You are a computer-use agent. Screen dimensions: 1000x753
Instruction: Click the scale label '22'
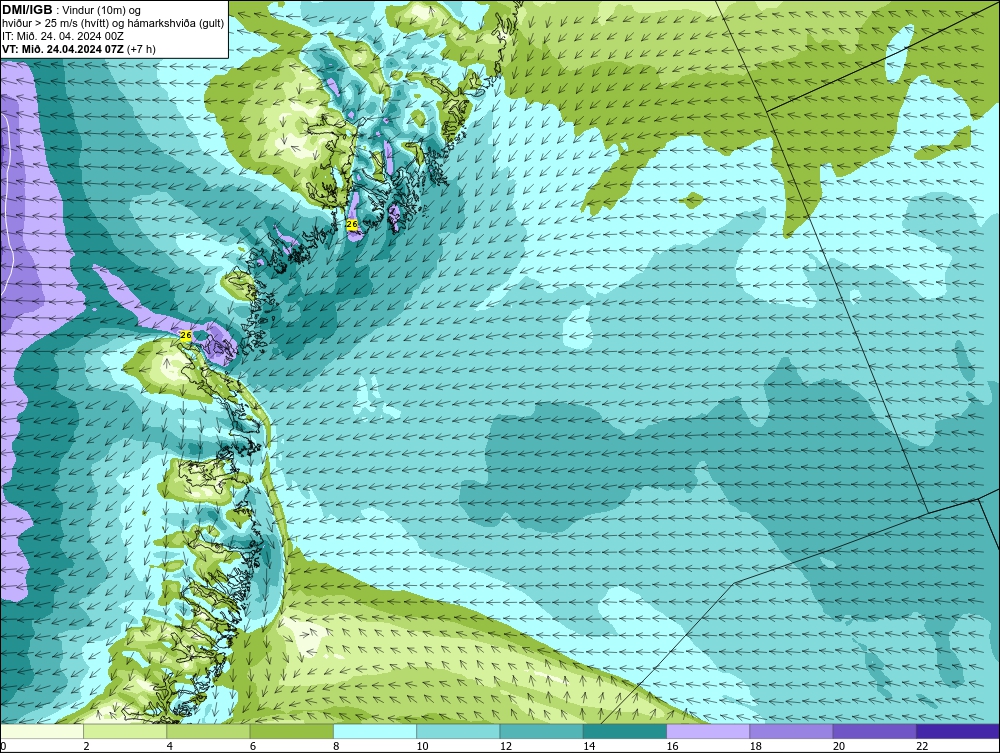(922, 747)
